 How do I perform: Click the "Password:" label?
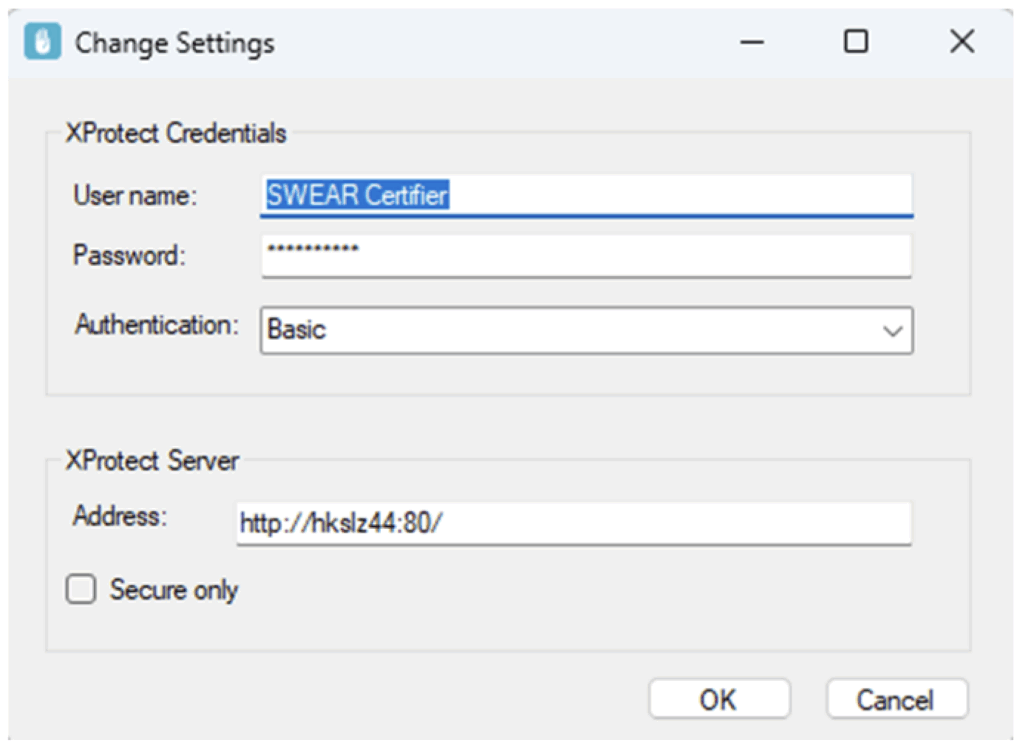click(130, 256)
